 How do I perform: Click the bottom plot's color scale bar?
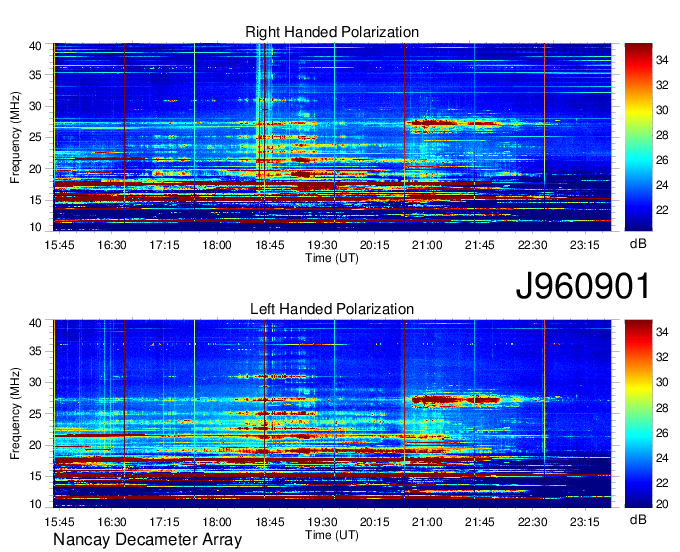click(638, 414)
